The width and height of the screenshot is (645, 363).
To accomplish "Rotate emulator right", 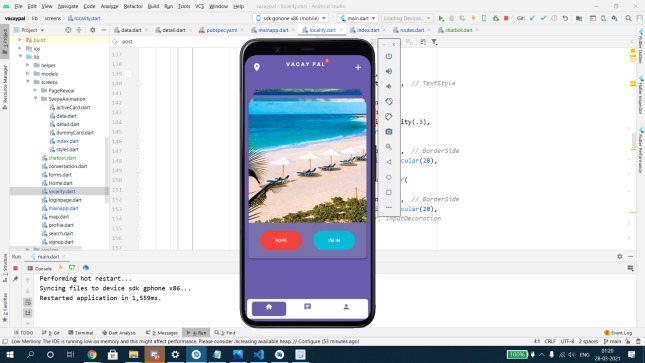I will 389,116.
